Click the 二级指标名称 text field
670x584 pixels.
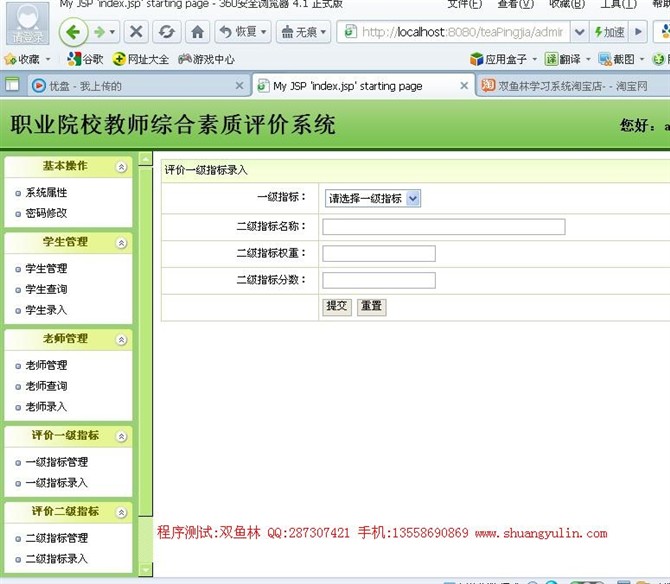click(444, 227)
